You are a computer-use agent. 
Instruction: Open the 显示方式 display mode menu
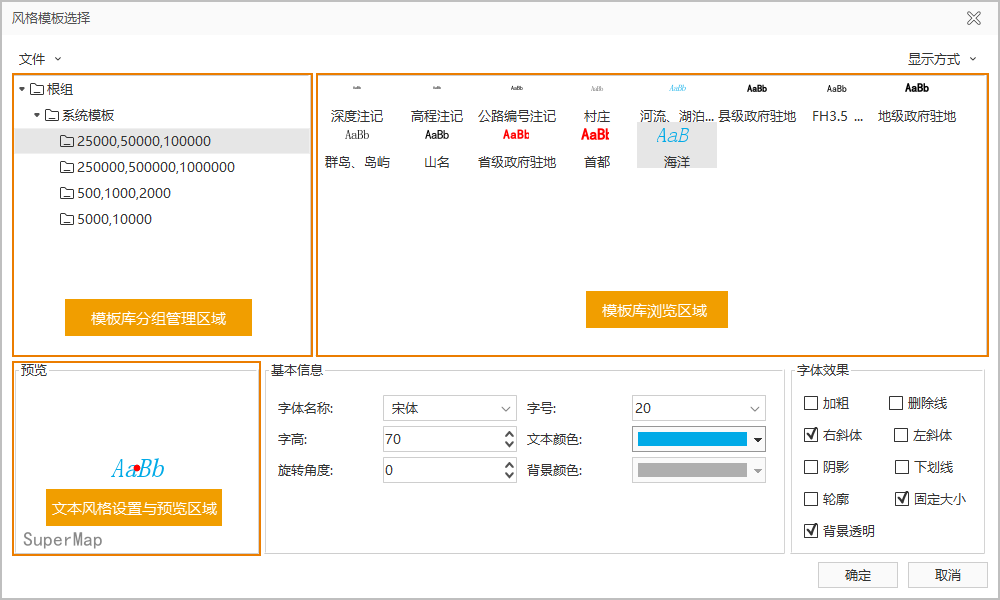(942, 59)
